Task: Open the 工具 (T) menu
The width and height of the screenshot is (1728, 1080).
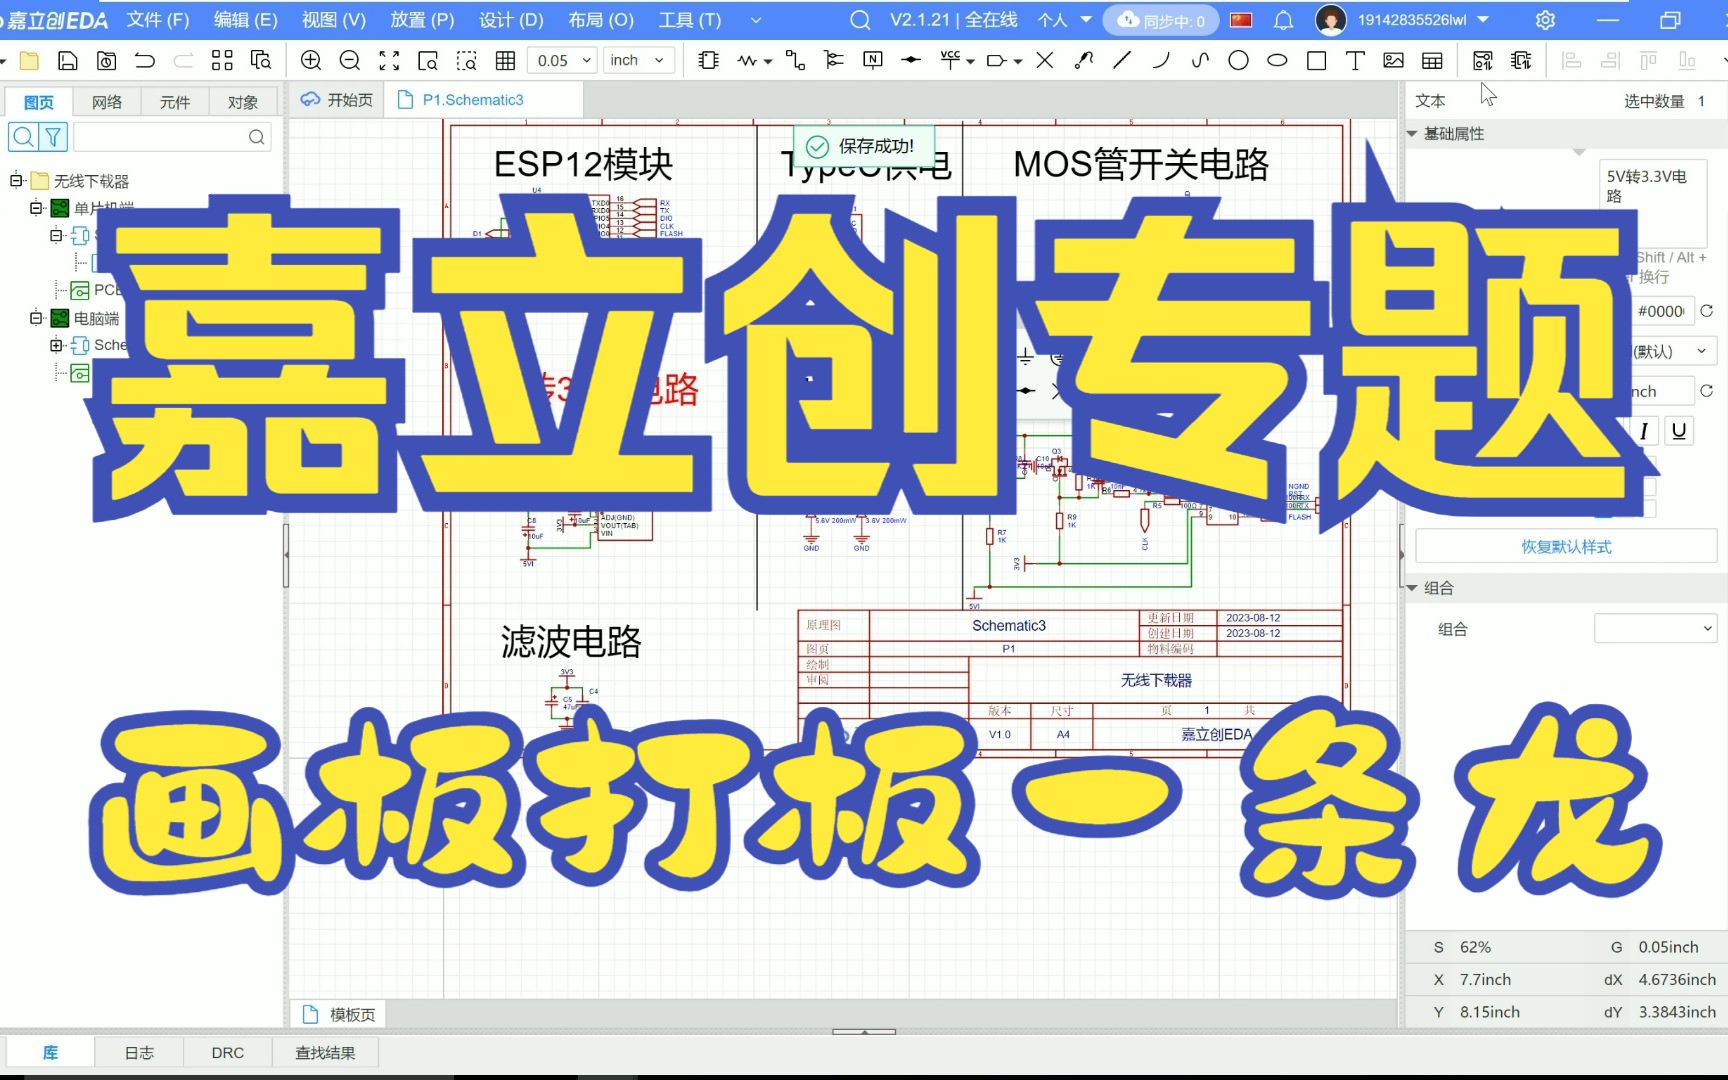Action: [x=690, y=20]
